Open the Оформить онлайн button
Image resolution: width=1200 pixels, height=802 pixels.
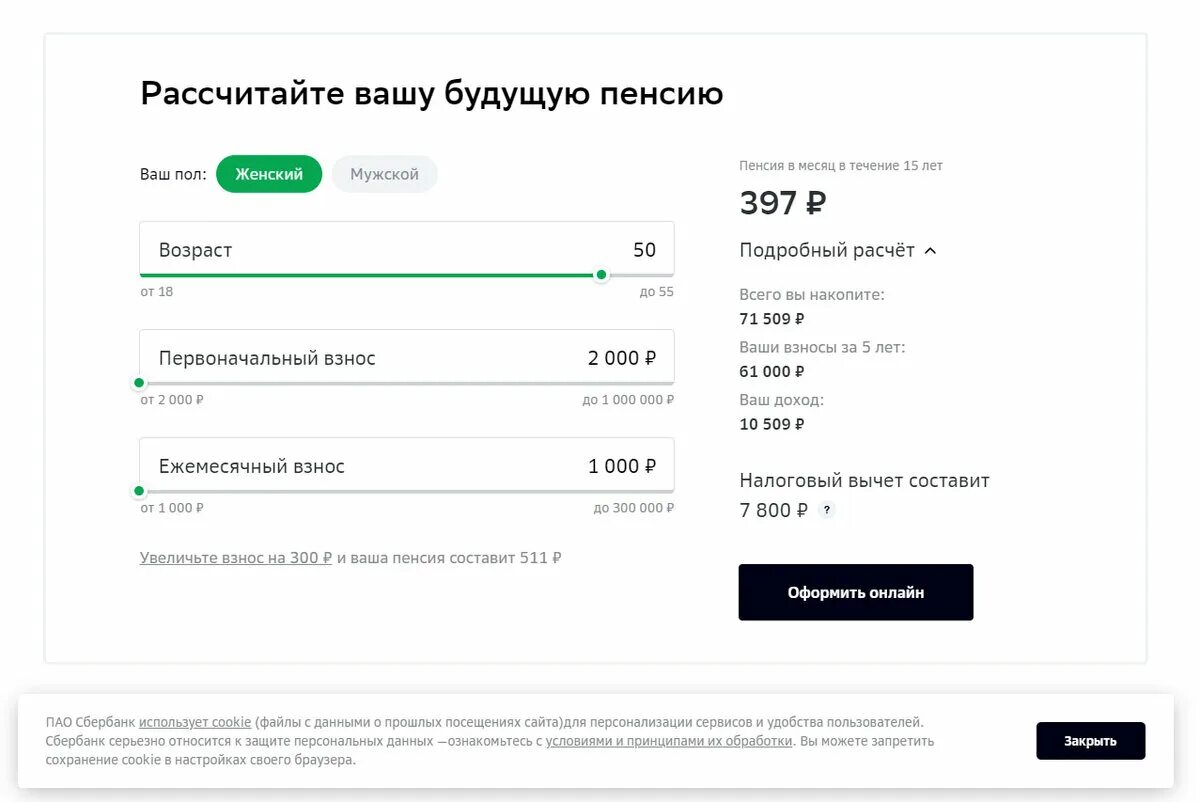pos(856,592)
